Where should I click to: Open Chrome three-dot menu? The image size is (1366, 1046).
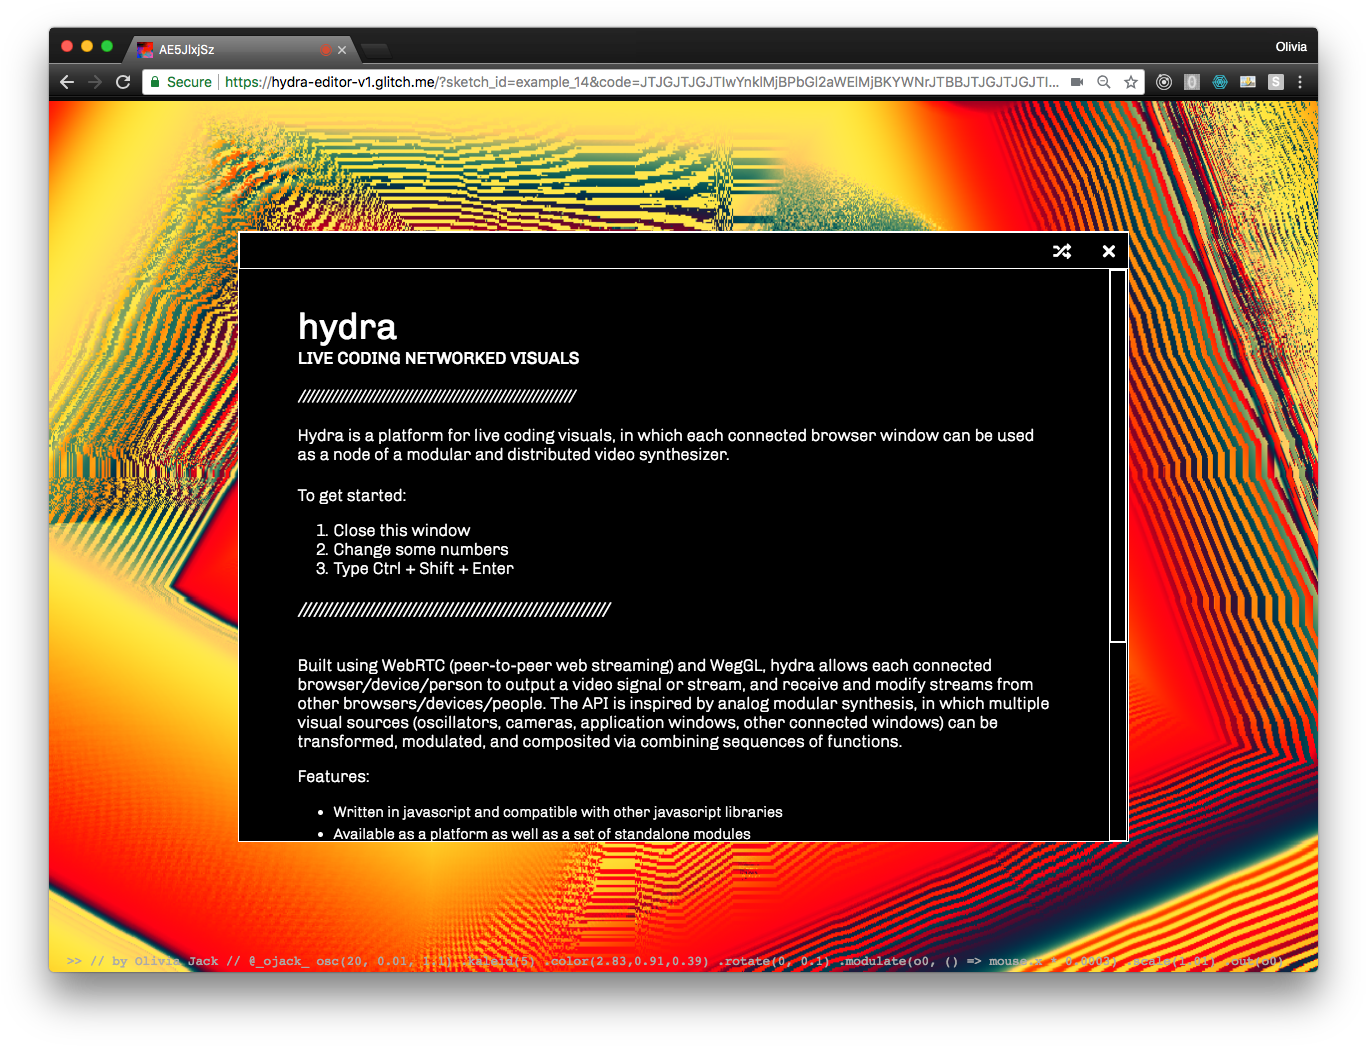point(1300,82)
